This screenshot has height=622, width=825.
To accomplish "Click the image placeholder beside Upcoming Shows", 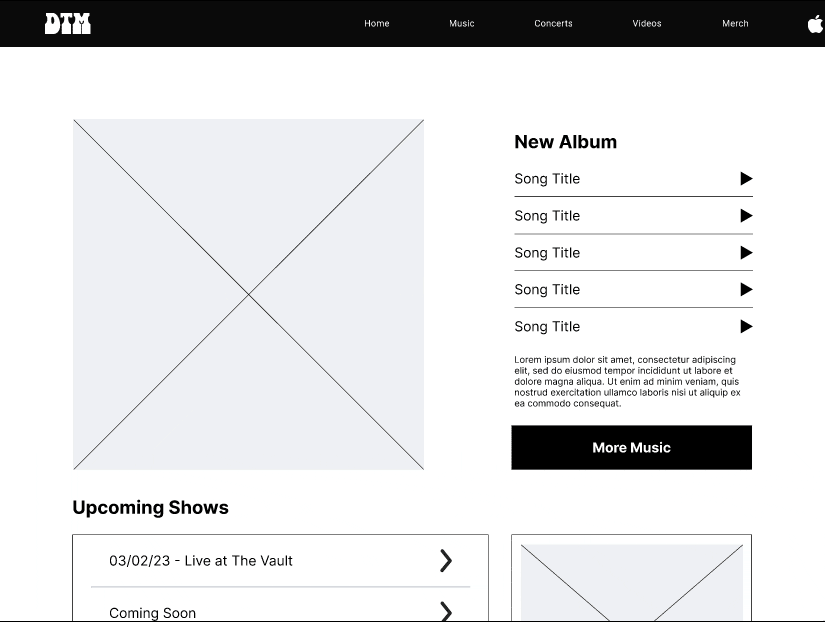I will pyautogui.click(x=631, y=582).
